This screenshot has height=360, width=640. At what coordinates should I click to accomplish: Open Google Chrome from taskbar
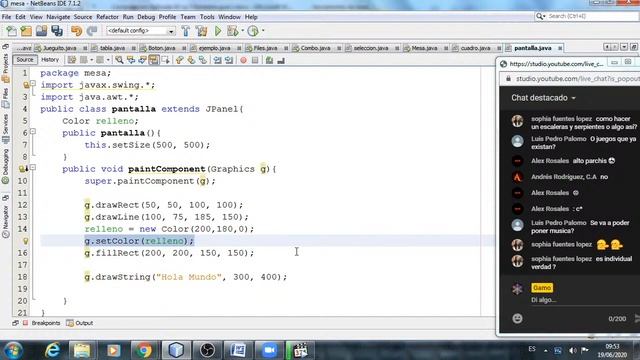point(144,350)
